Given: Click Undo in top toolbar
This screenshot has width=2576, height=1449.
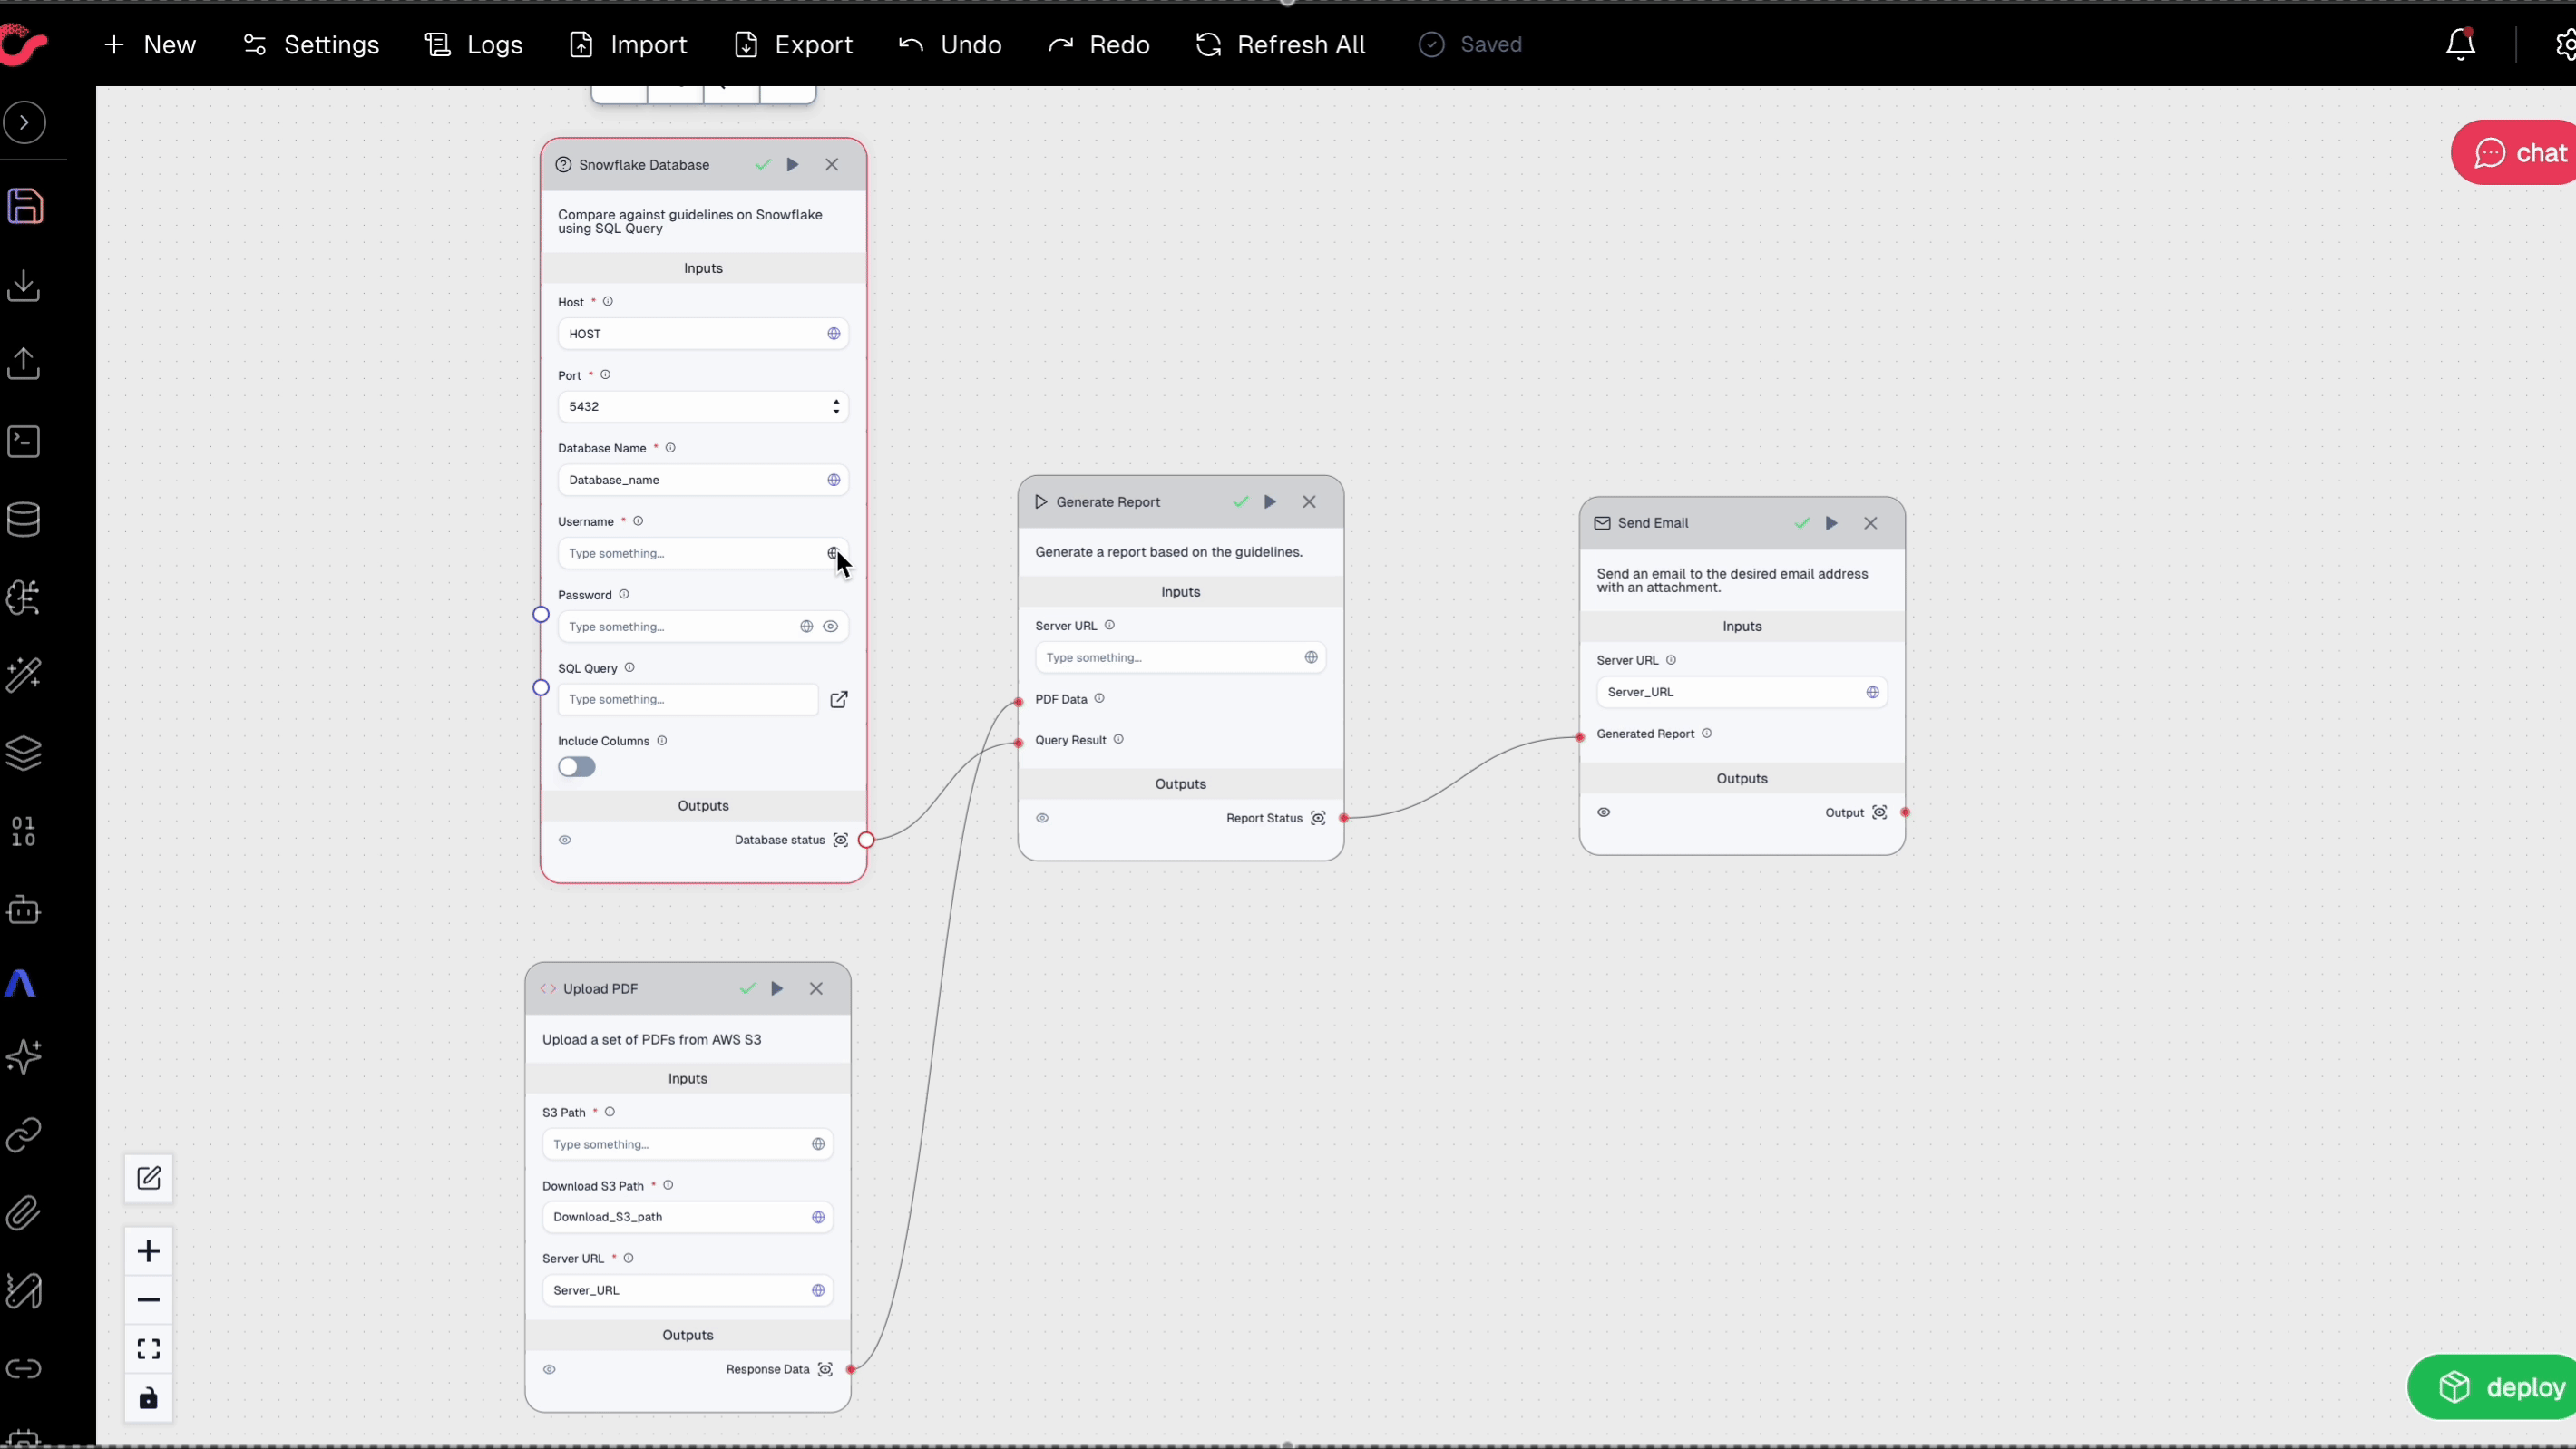Looking at the screenshot, I should (x=950, y=45).
